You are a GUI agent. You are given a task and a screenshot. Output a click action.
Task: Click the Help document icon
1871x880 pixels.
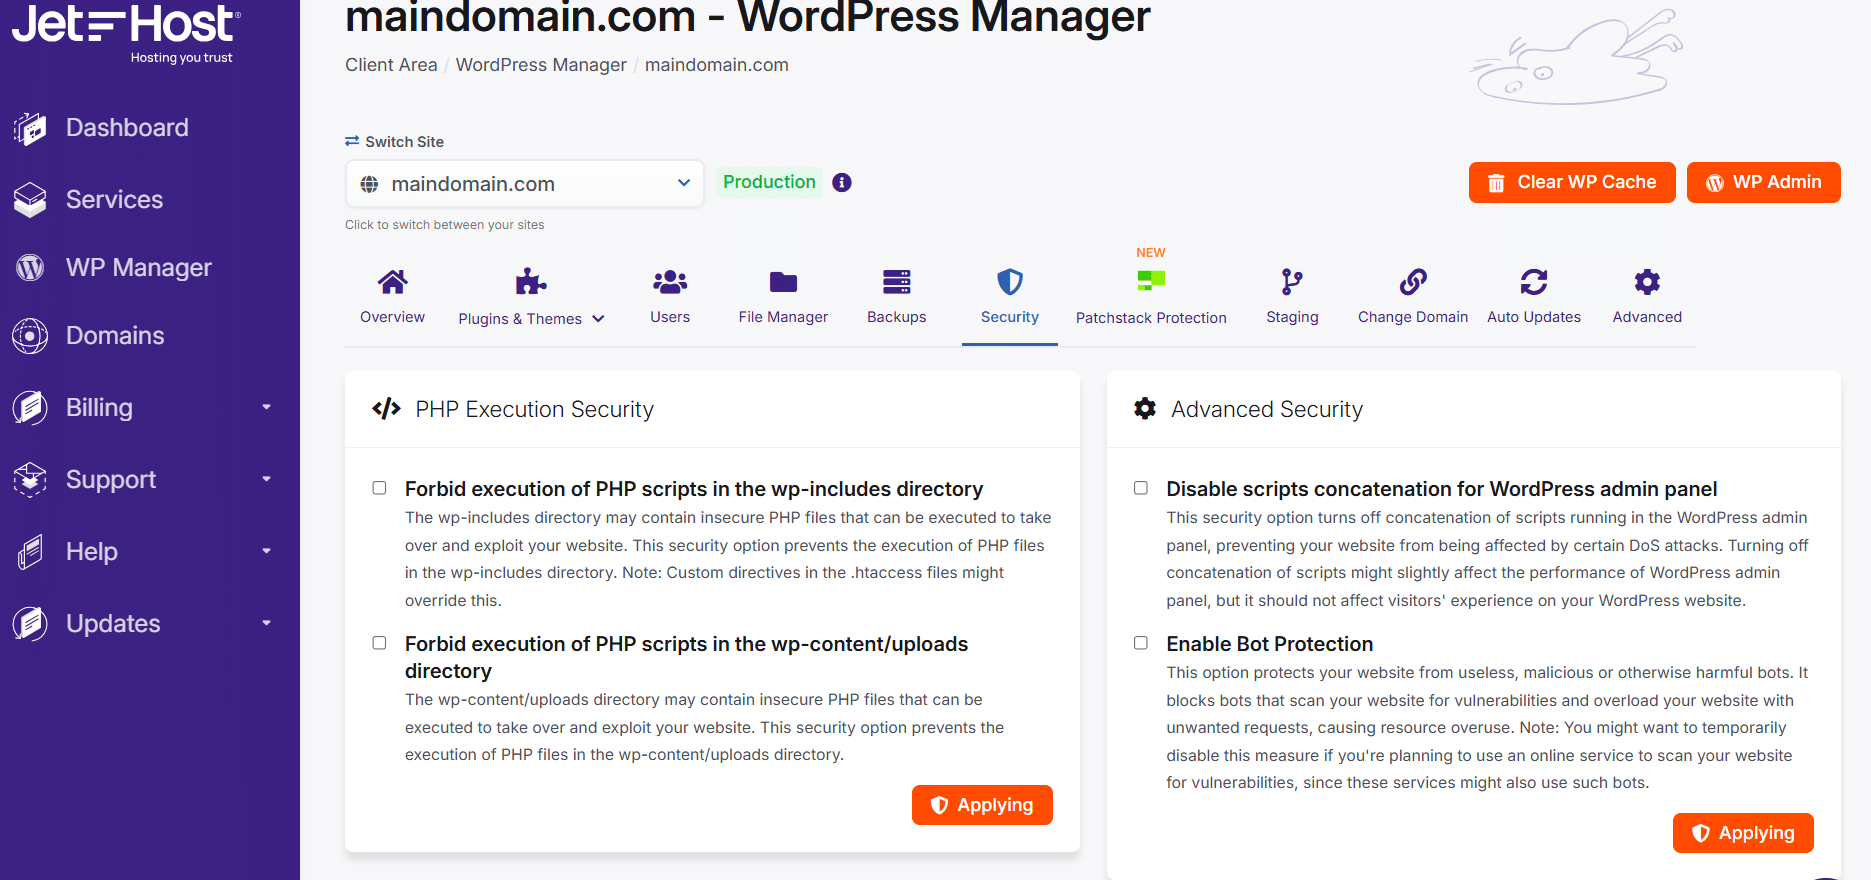[x=30, y=552]
